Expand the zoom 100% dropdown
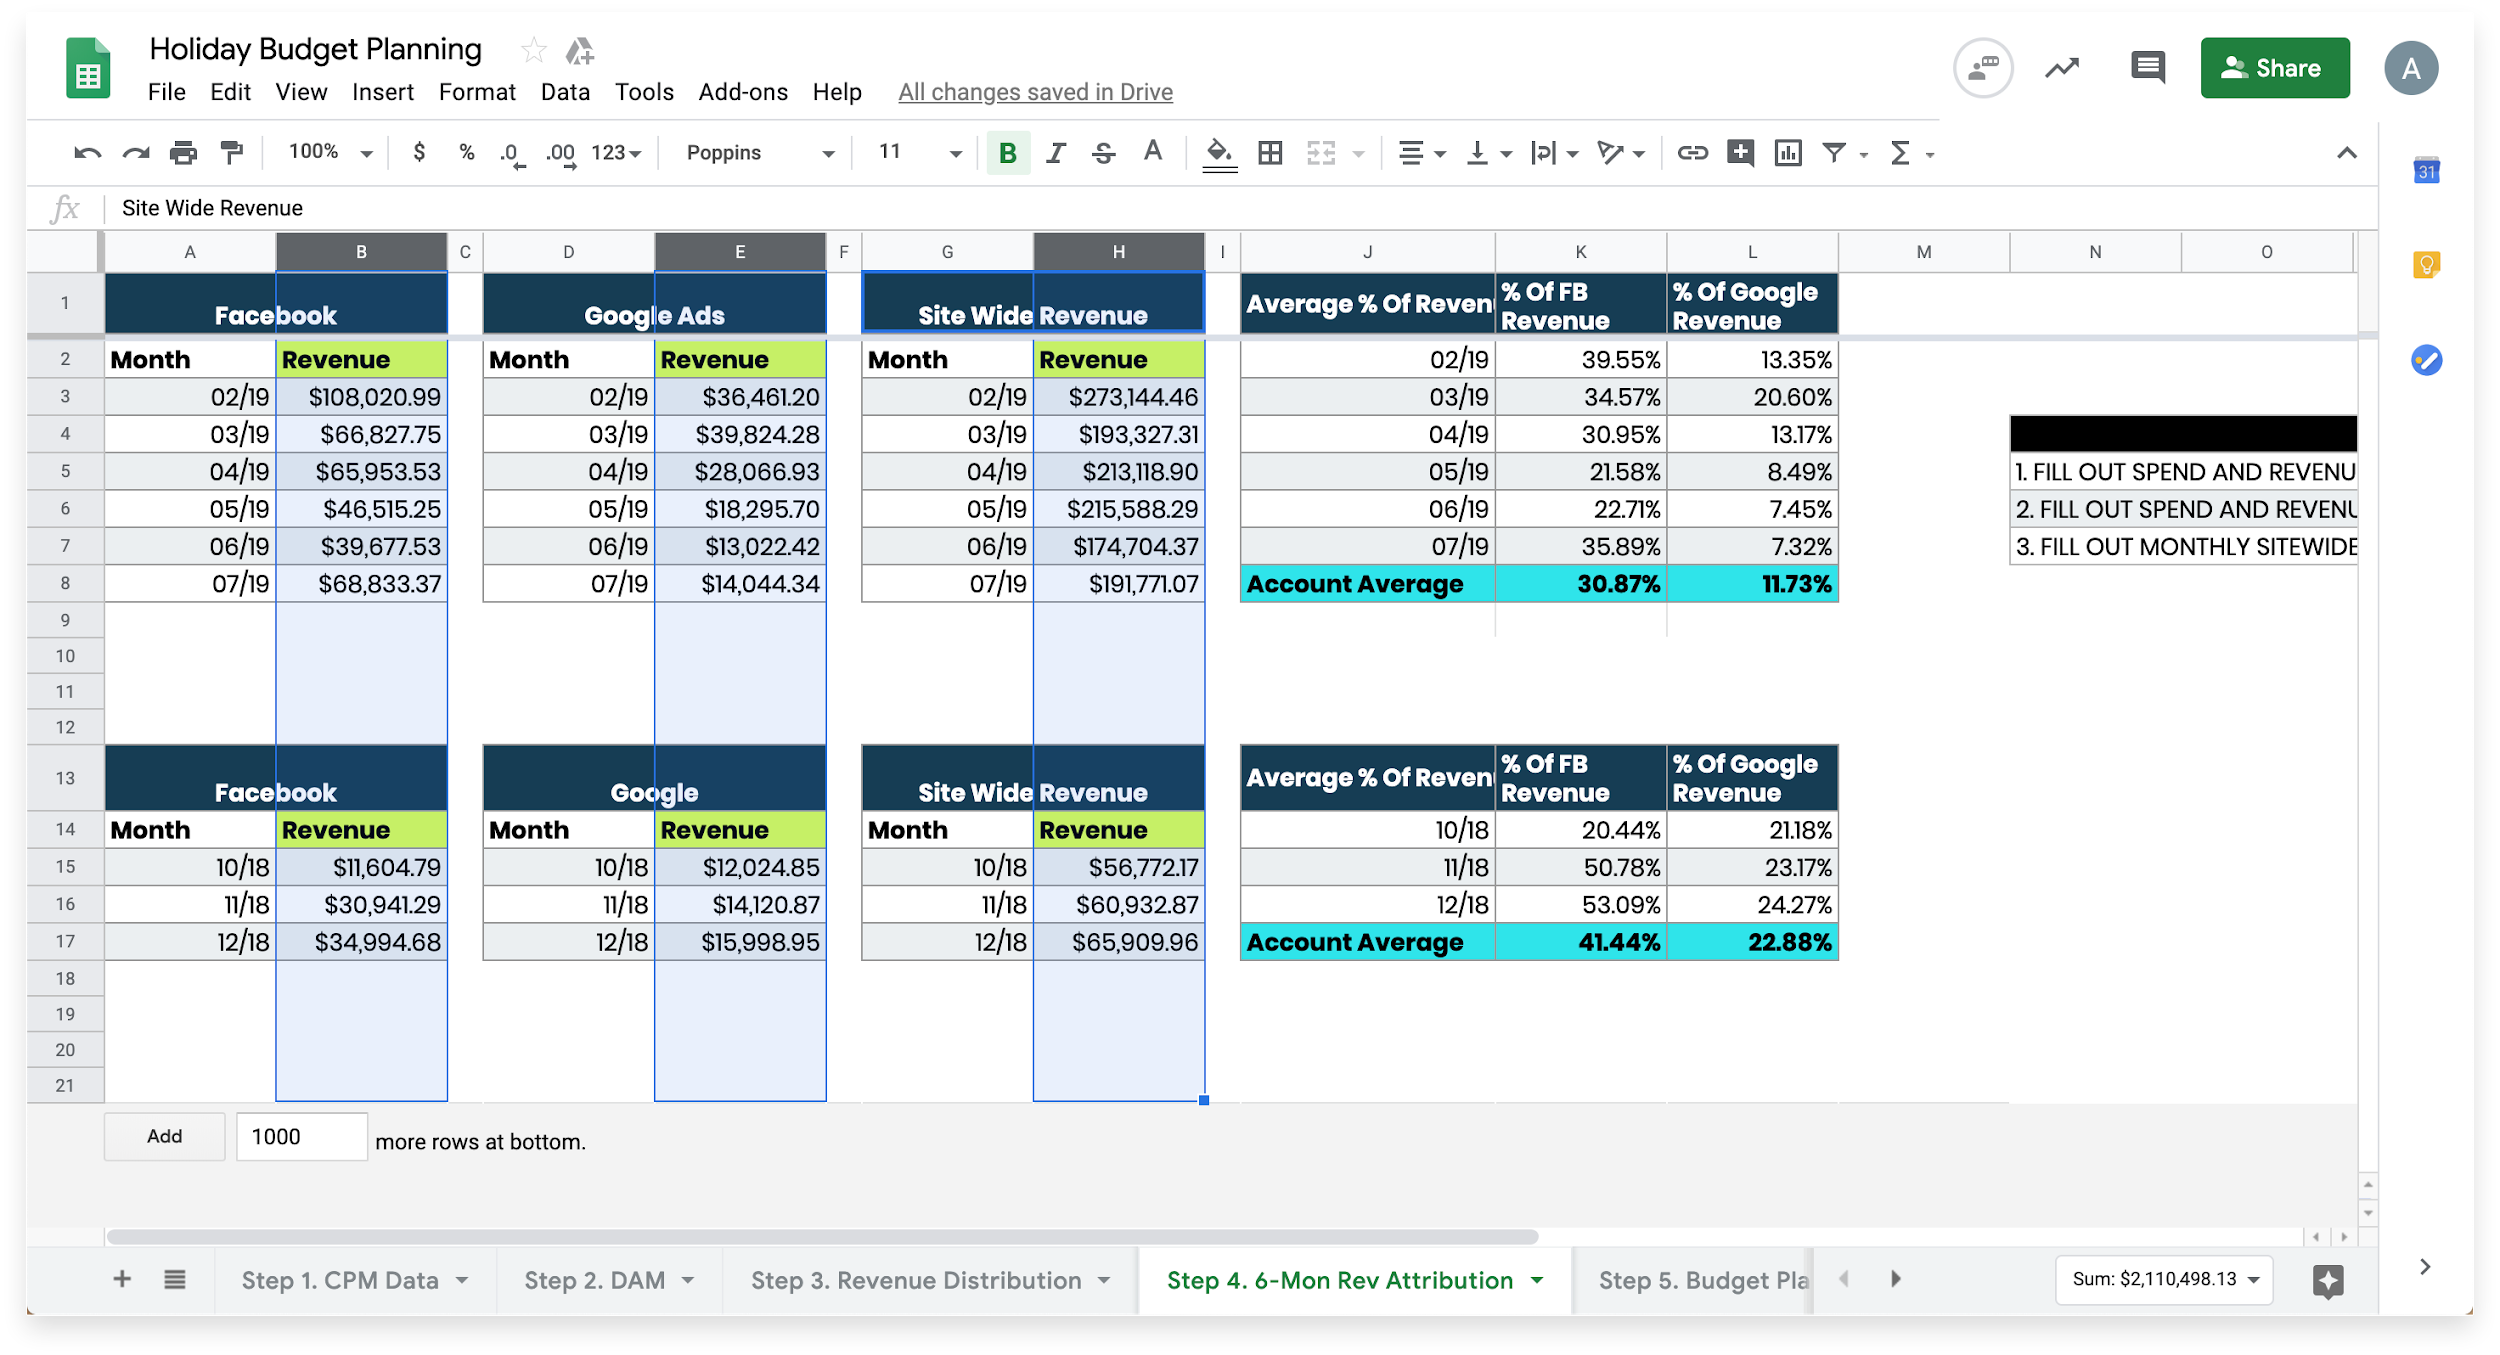Viewport: 2500px width, 1355px height. pos(330,152)
